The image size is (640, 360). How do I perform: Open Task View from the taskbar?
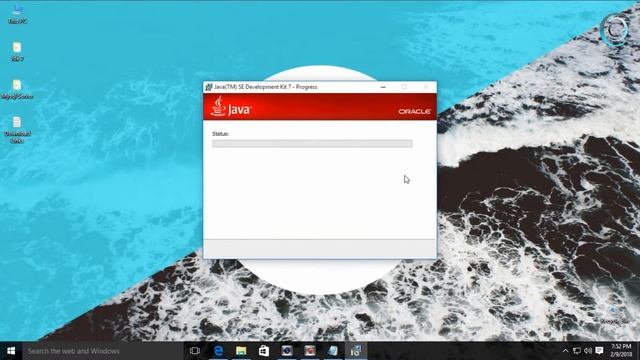tap(195, 351)
